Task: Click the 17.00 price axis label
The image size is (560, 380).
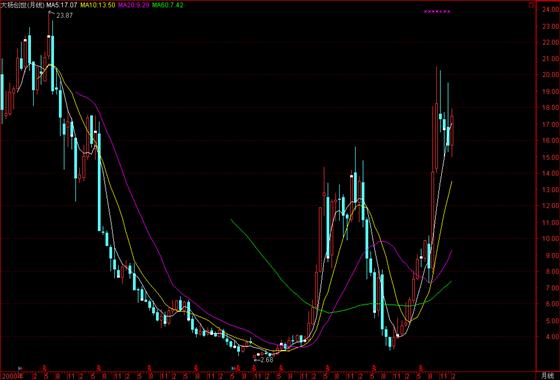Action: click(x=550, y=124)
